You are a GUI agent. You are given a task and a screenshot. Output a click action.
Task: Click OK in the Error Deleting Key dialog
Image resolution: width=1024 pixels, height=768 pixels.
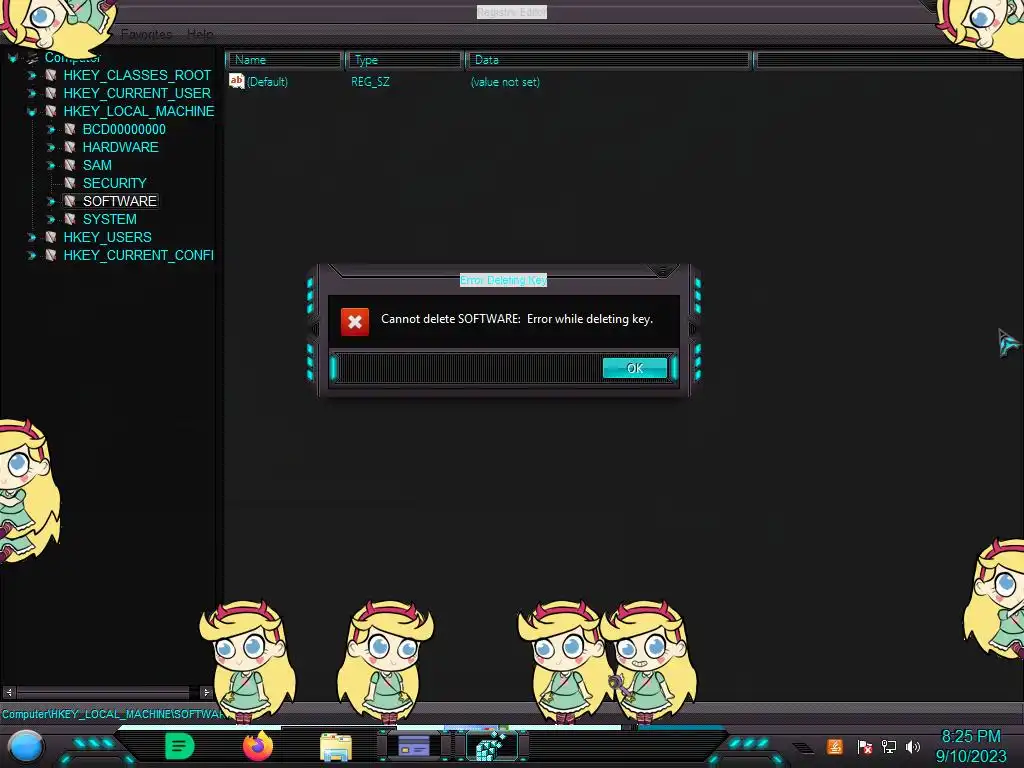[x=635, y=368]
